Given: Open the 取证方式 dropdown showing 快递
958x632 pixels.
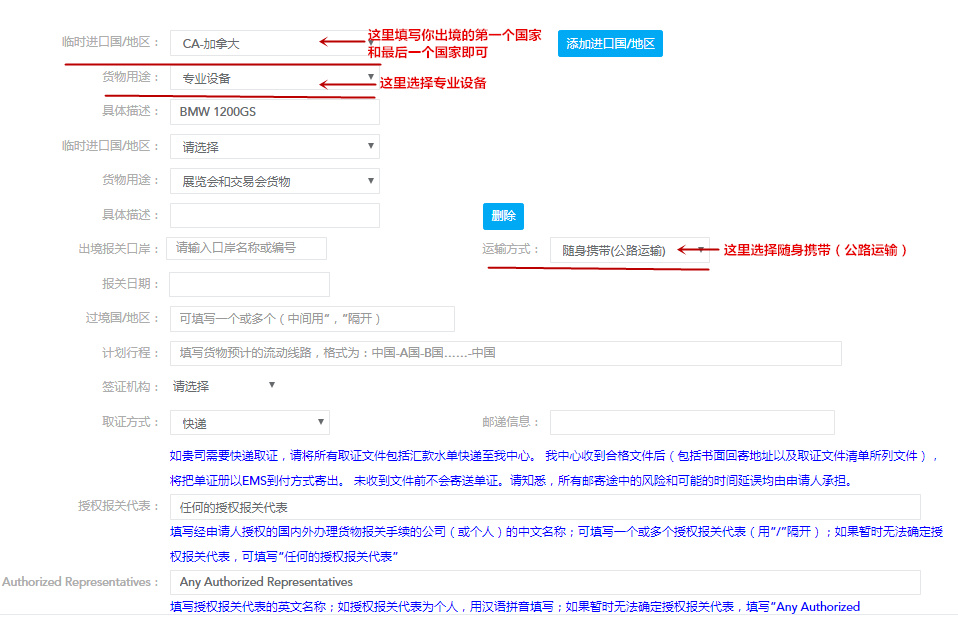Looking at the screenshot, I should (x=249, y=422).
